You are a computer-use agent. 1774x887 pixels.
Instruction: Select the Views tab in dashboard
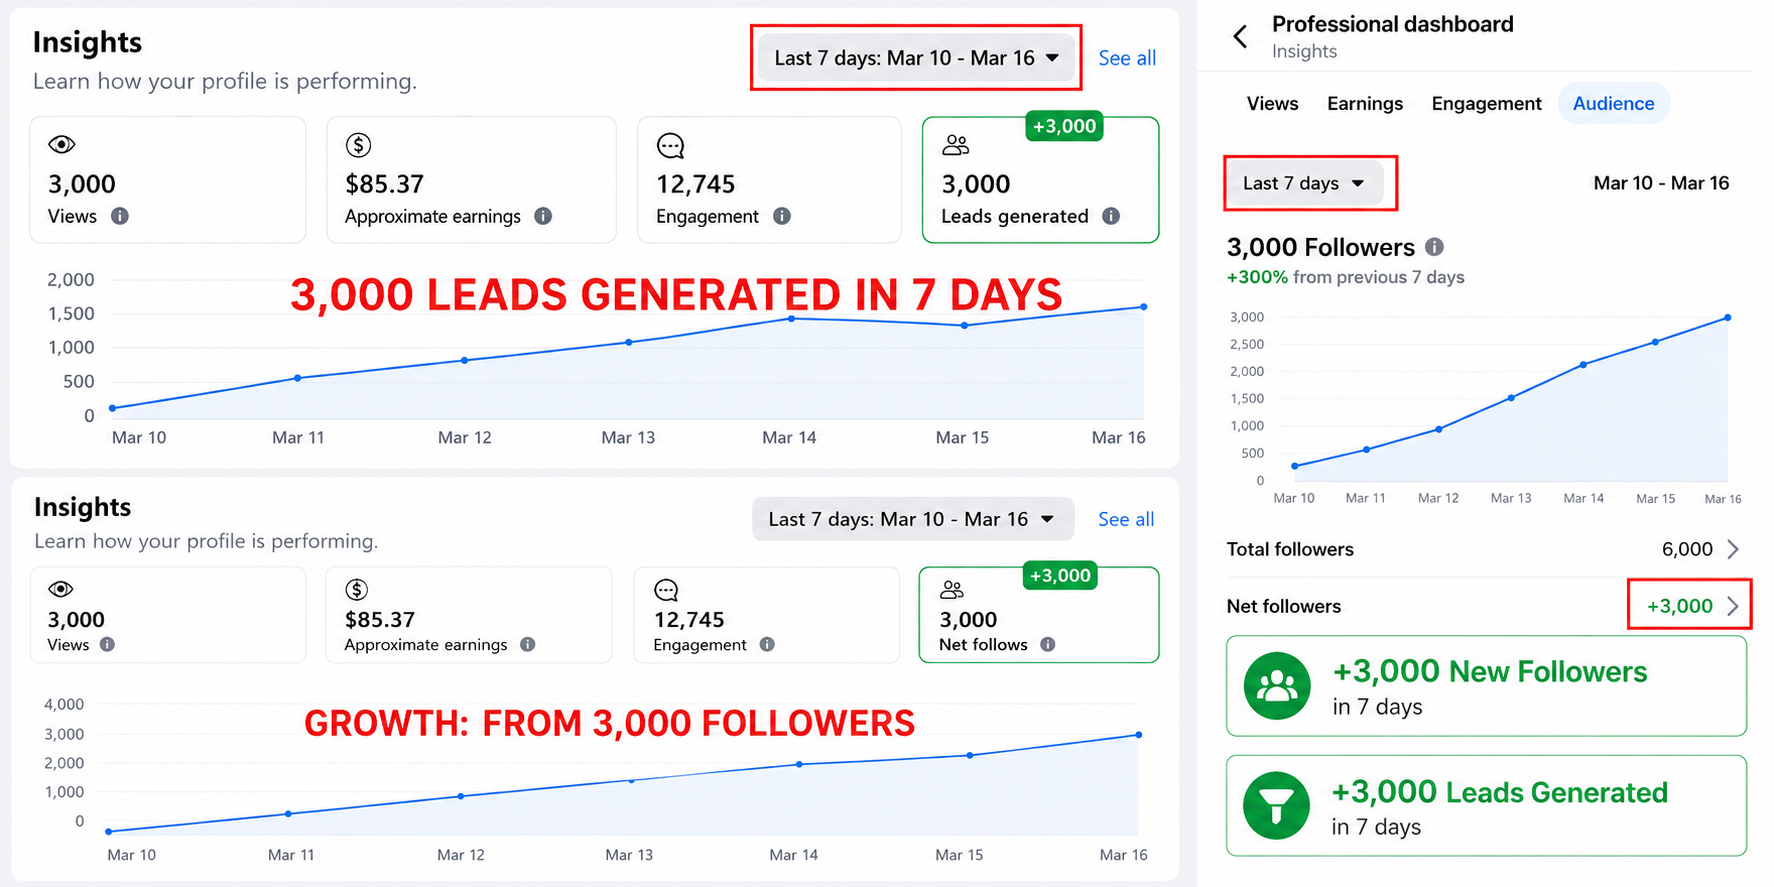point(1272,104)
